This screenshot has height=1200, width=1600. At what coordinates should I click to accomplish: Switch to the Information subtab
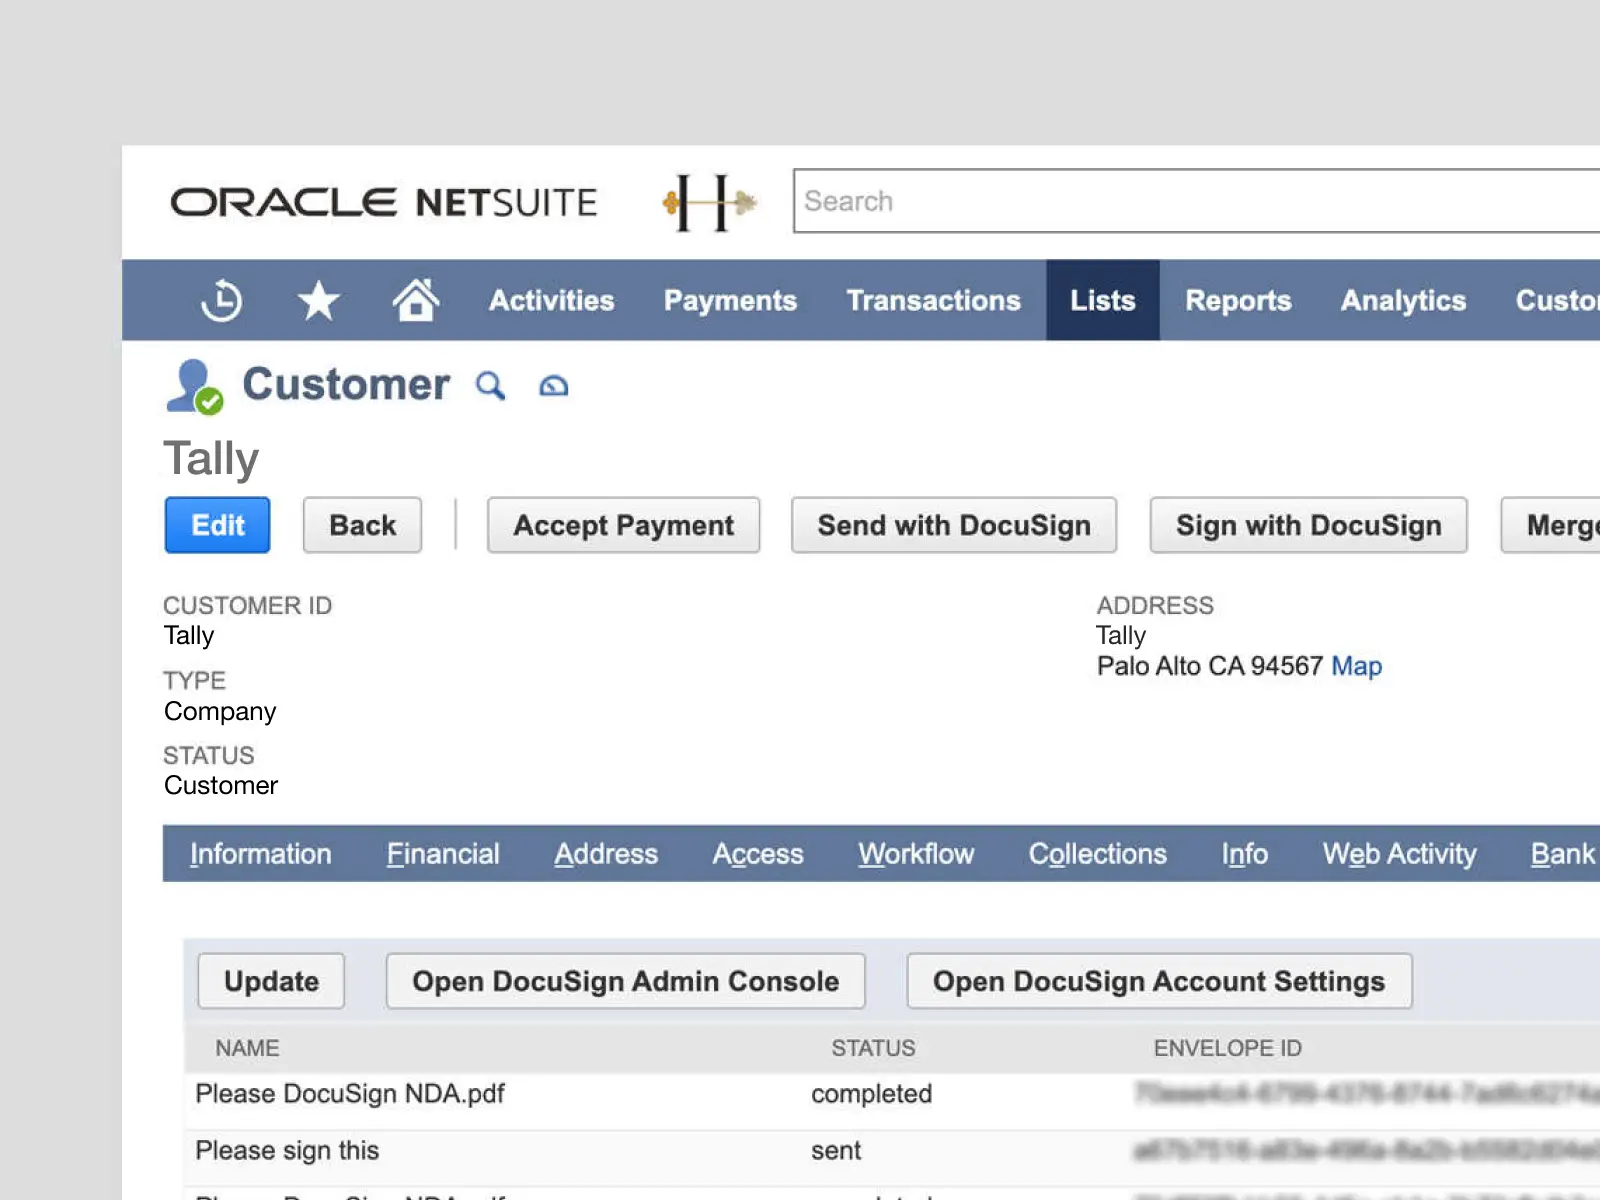pos(261,853)
